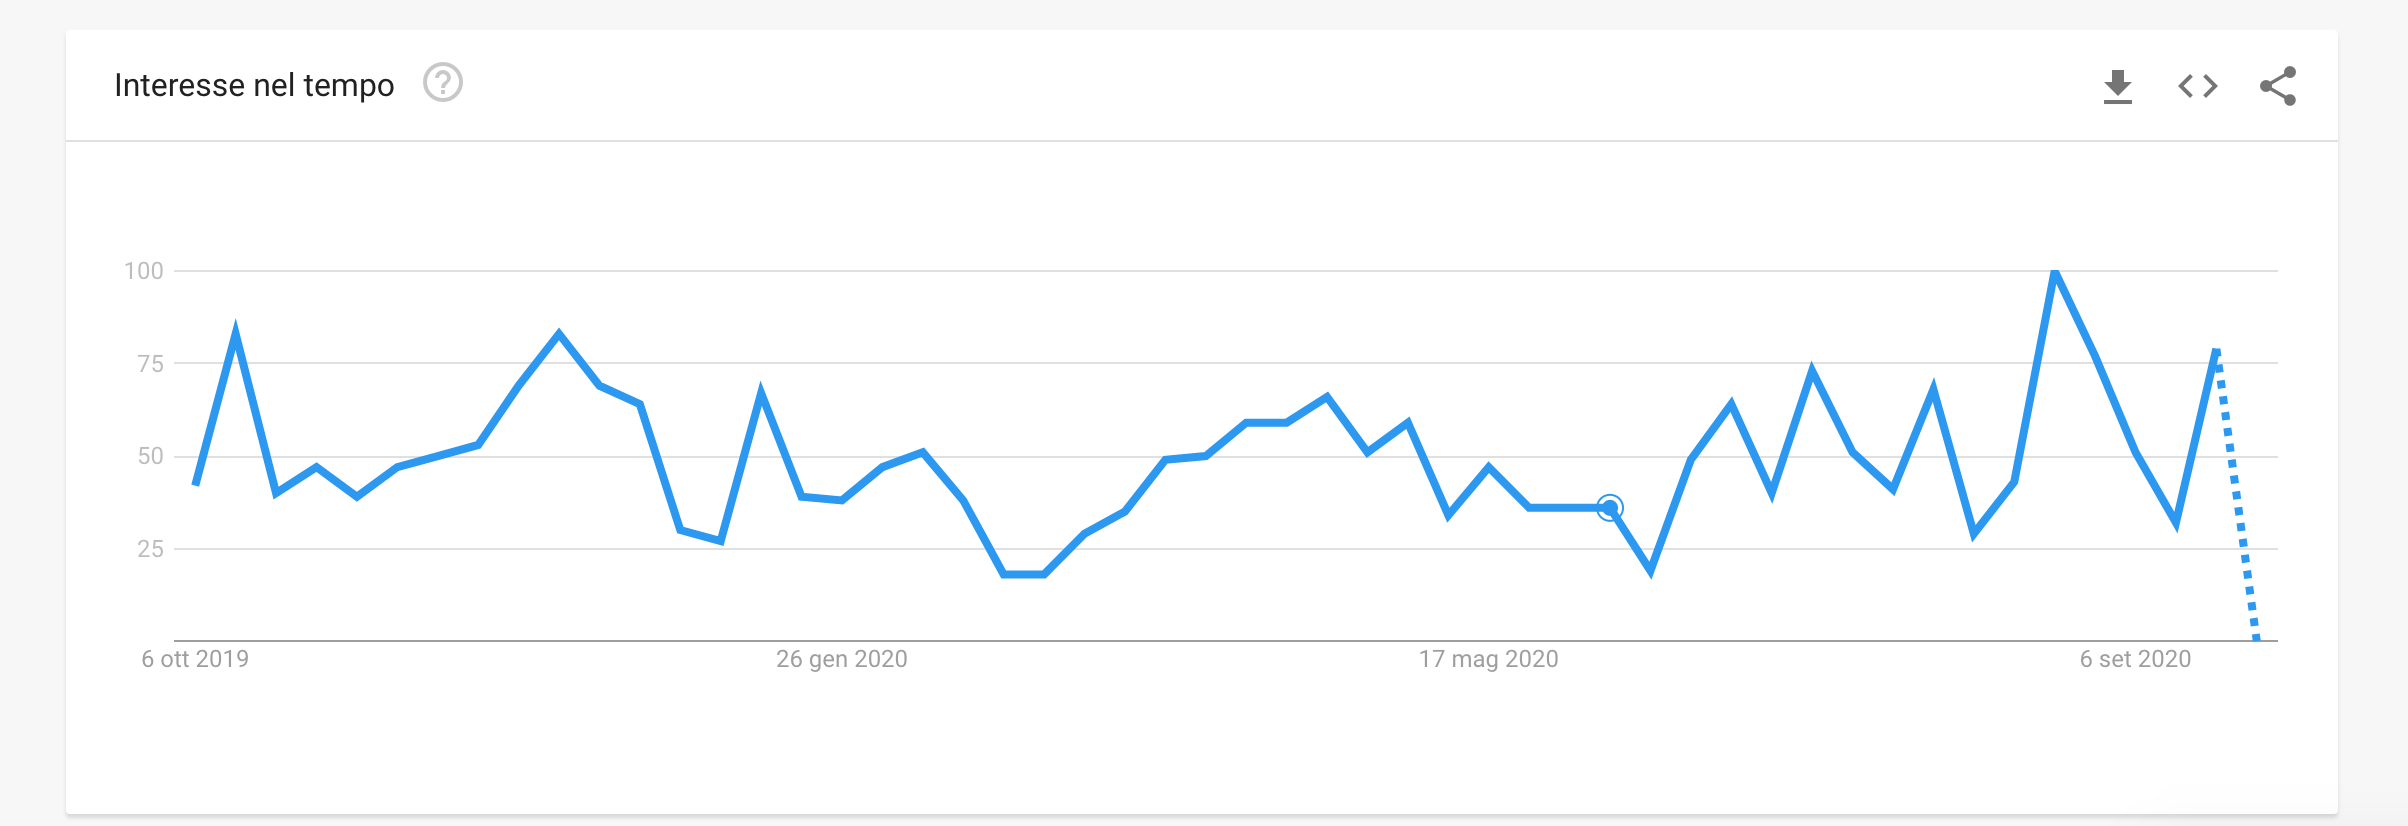Open the embed code icon
The height and width of the screenshot is (826, 2408).
2198,86
